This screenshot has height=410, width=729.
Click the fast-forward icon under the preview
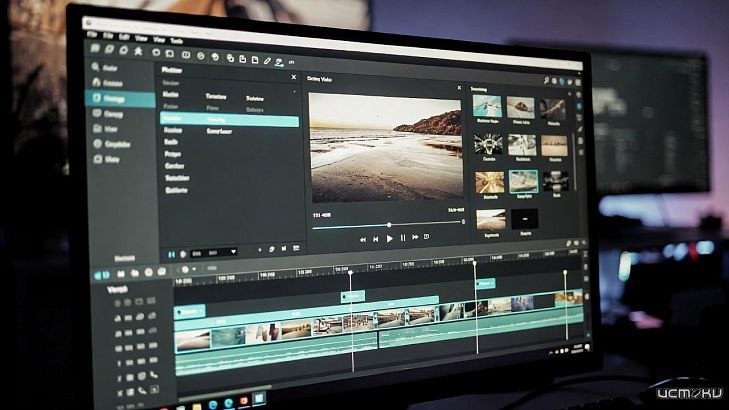pyautogui.click(x=416, y=238)
